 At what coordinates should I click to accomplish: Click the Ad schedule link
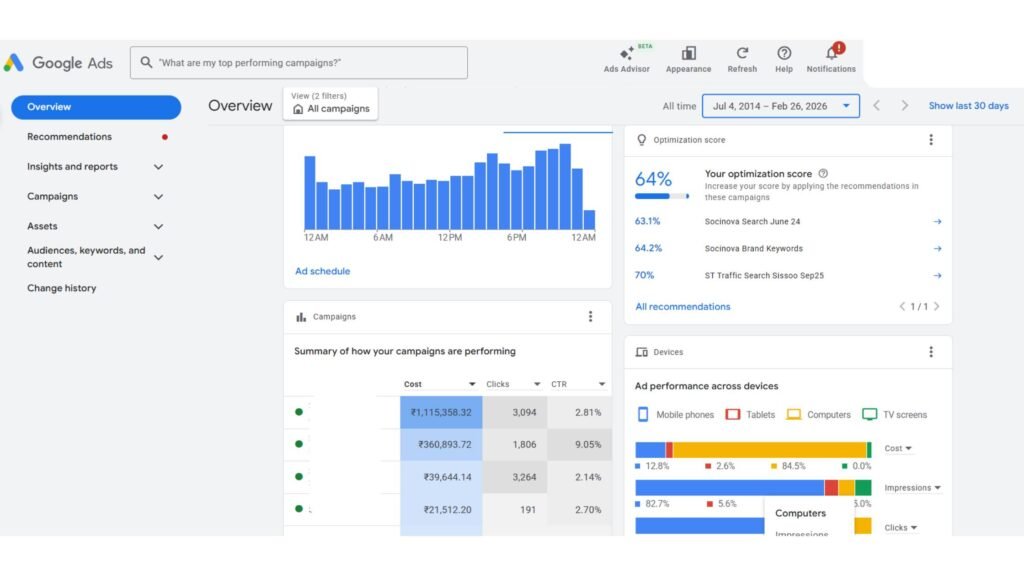(x=322, y=271)
